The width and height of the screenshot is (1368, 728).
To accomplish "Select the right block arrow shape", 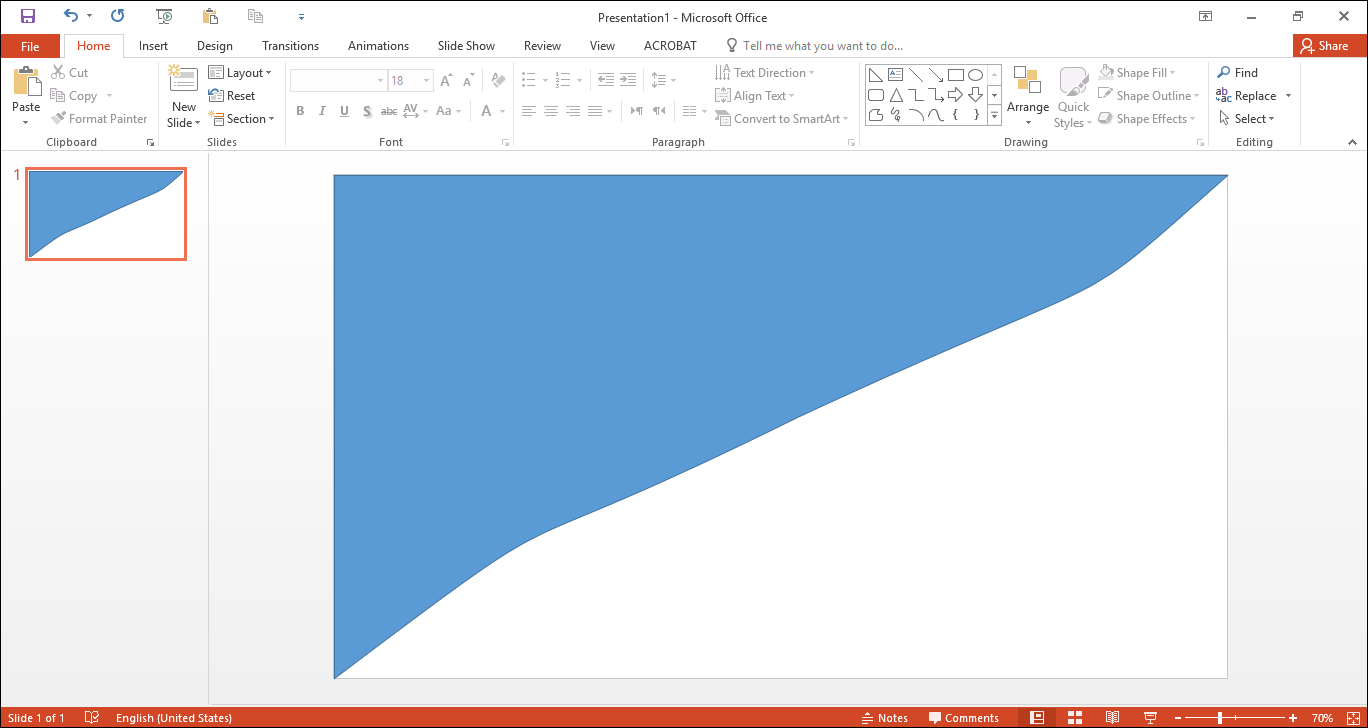I will 955,95.
